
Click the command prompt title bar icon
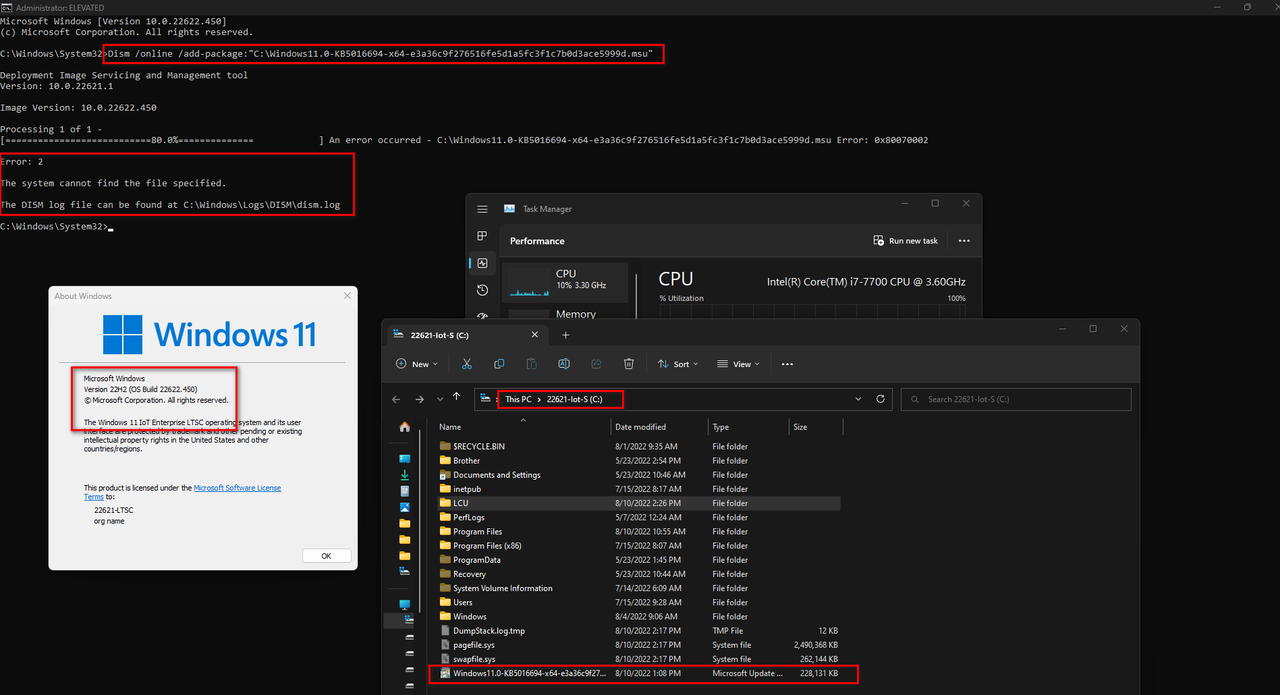tap(5, 6)
